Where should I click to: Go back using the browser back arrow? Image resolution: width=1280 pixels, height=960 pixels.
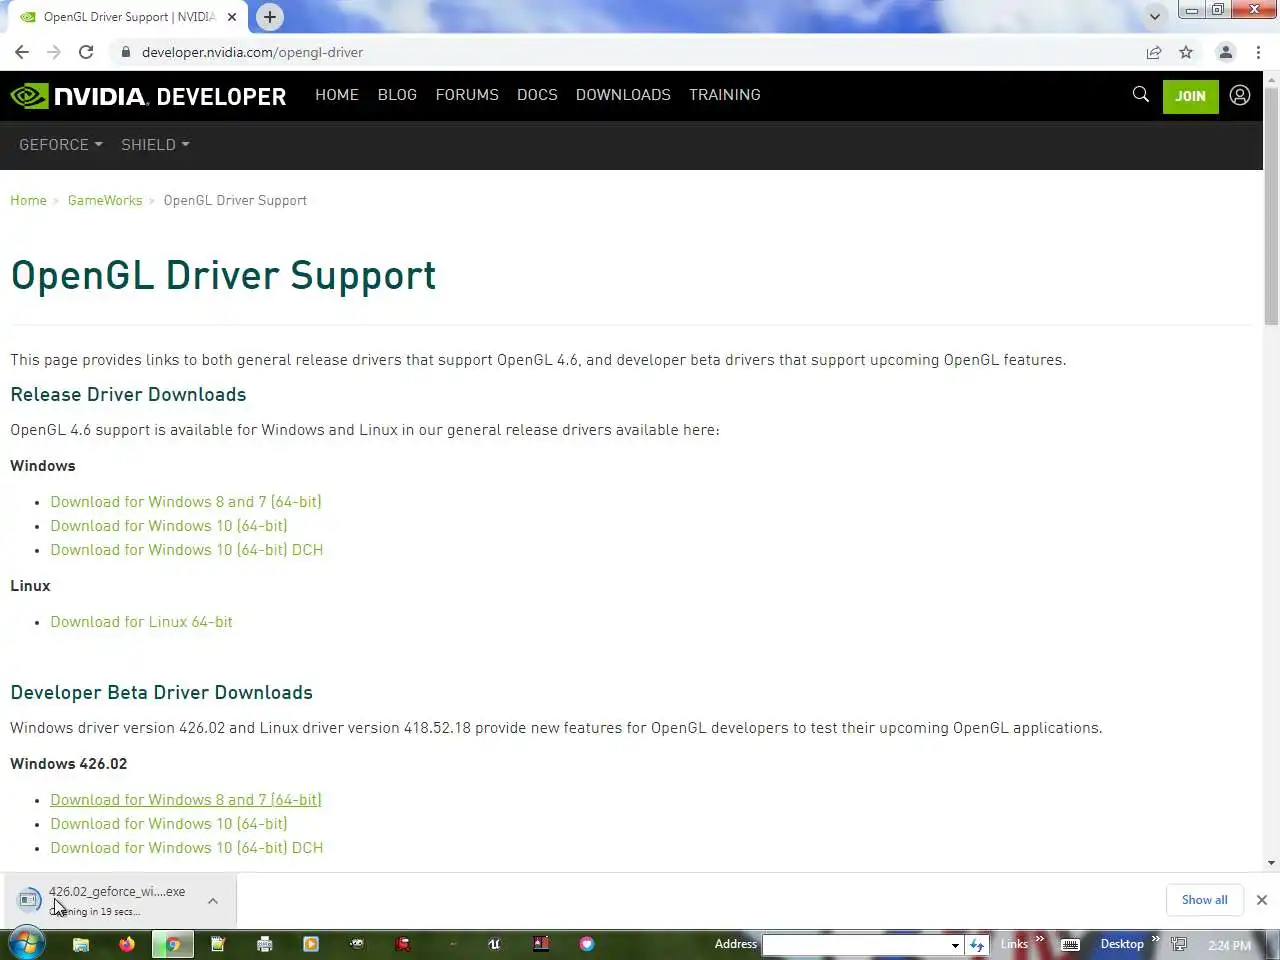[22, 52]
